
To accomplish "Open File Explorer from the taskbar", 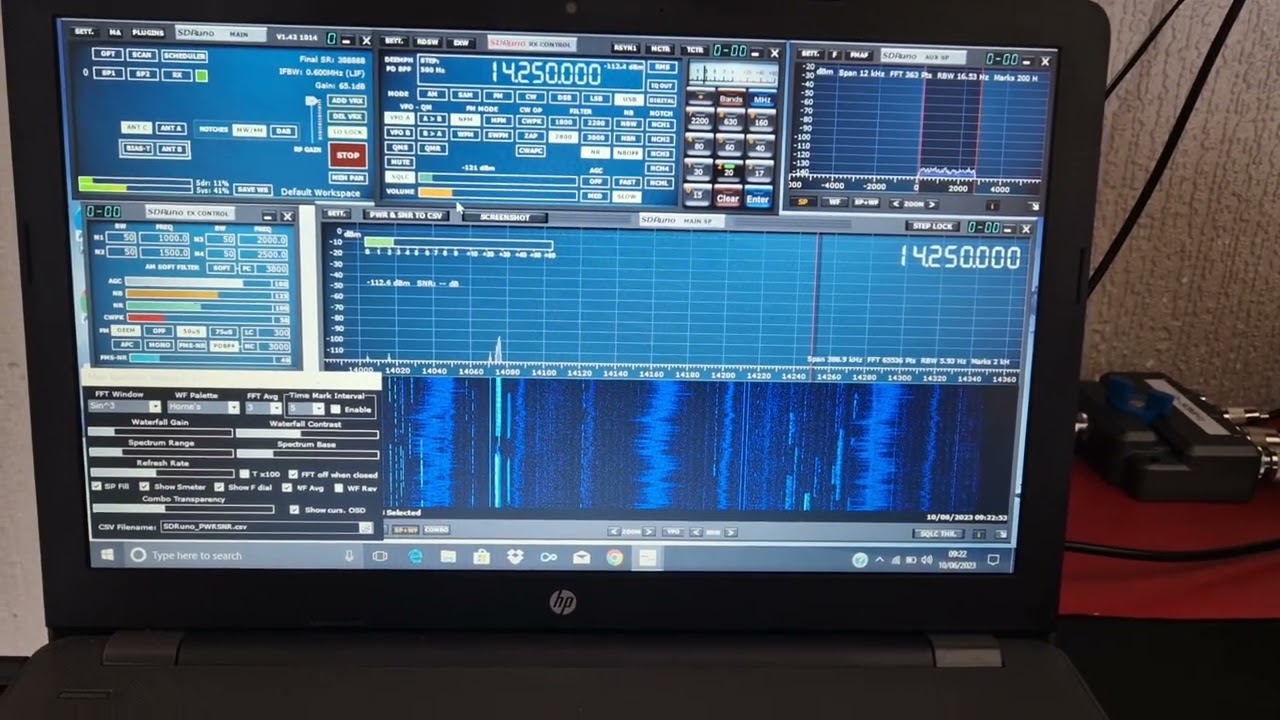I will click(x=448, y=556).
